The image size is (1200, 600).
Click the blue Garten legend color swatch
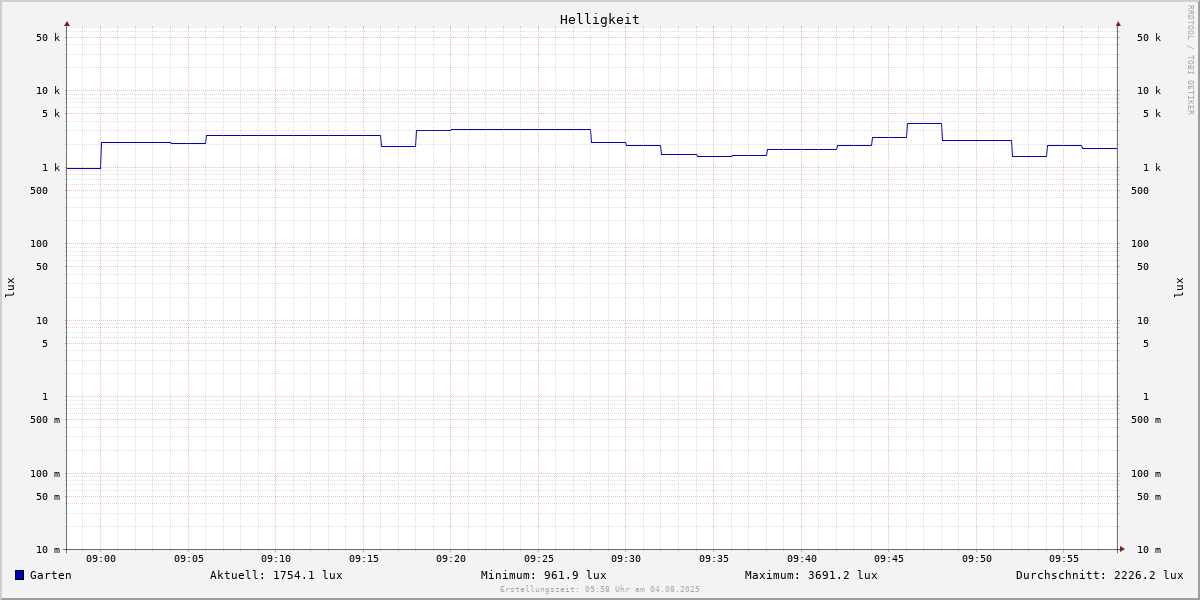(x=19, y=575)
